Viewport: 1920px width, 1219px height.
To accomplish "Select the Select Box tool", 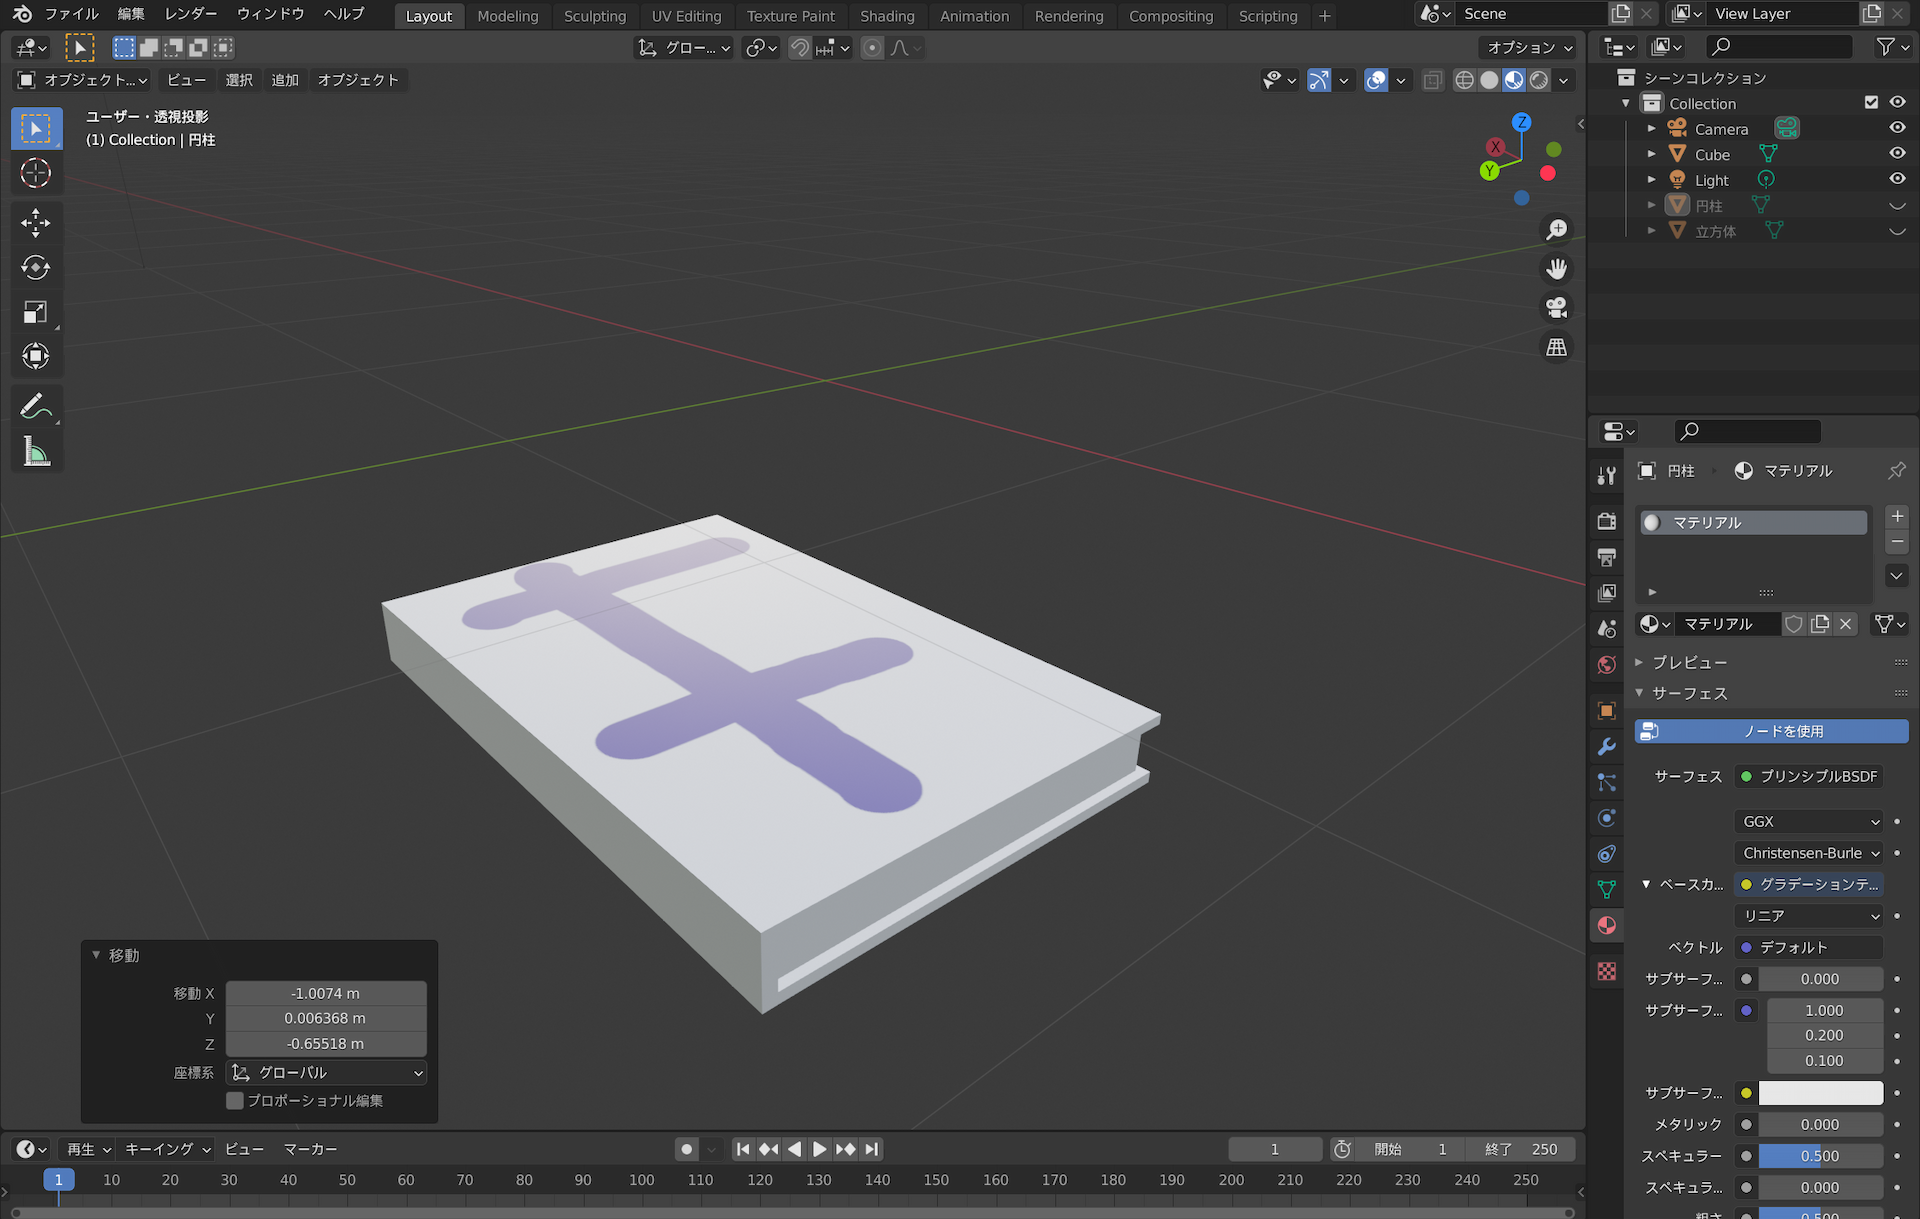I will (36, 129).
